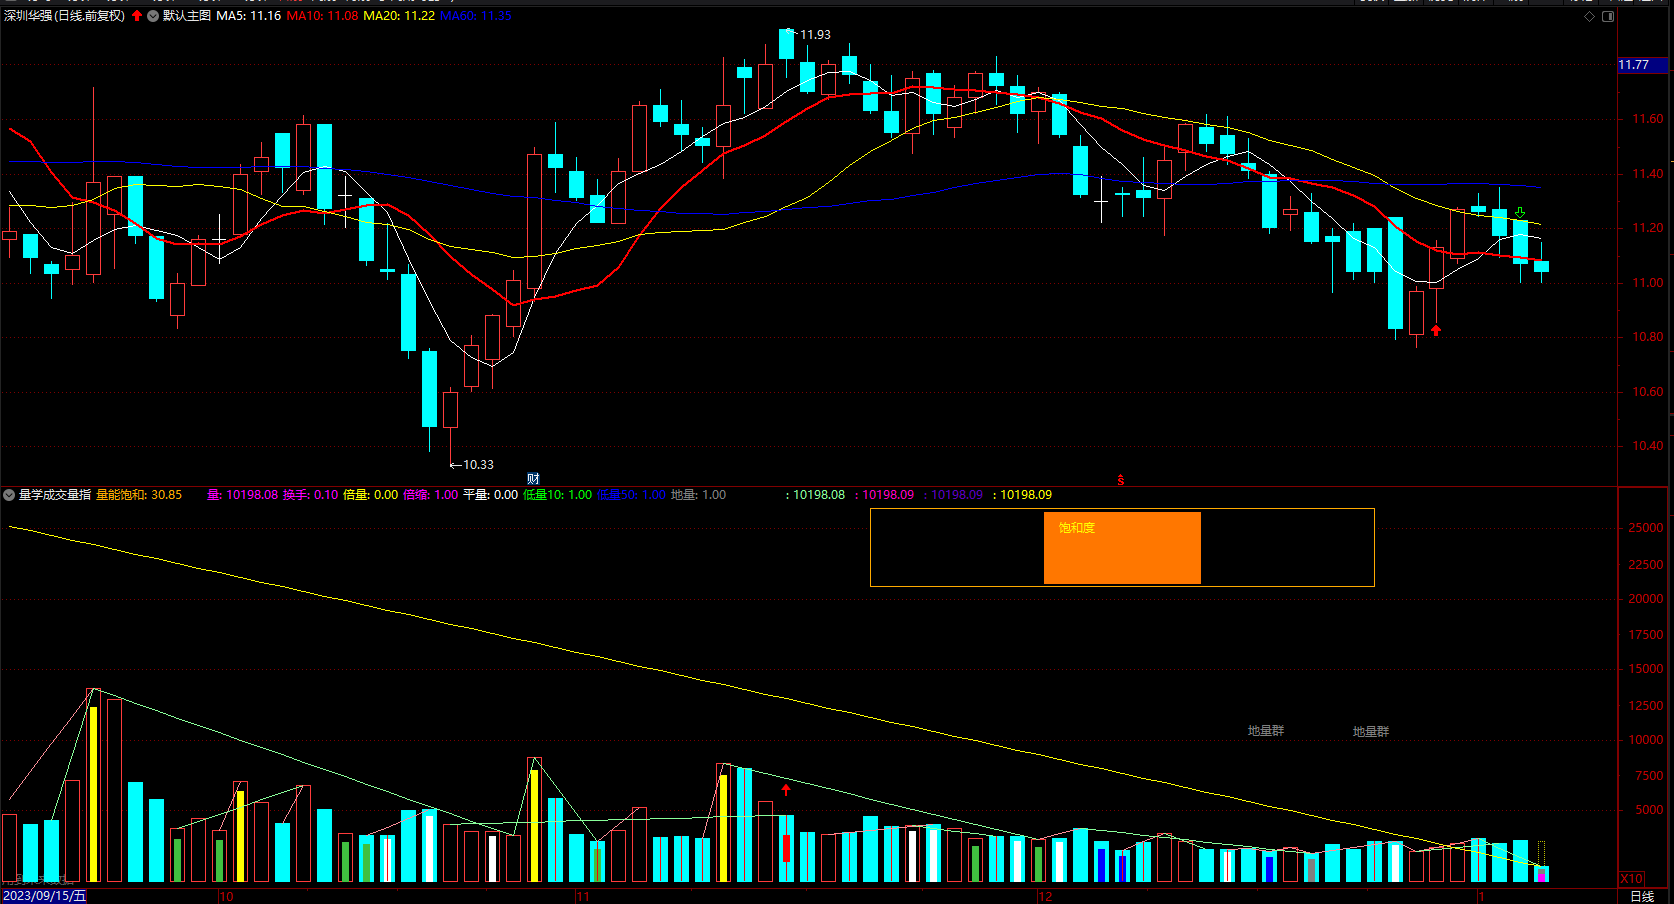This screenshot has width=1674, height=904.
Task: Click the 10.33 low price label
Action: [x=478, y=465]
